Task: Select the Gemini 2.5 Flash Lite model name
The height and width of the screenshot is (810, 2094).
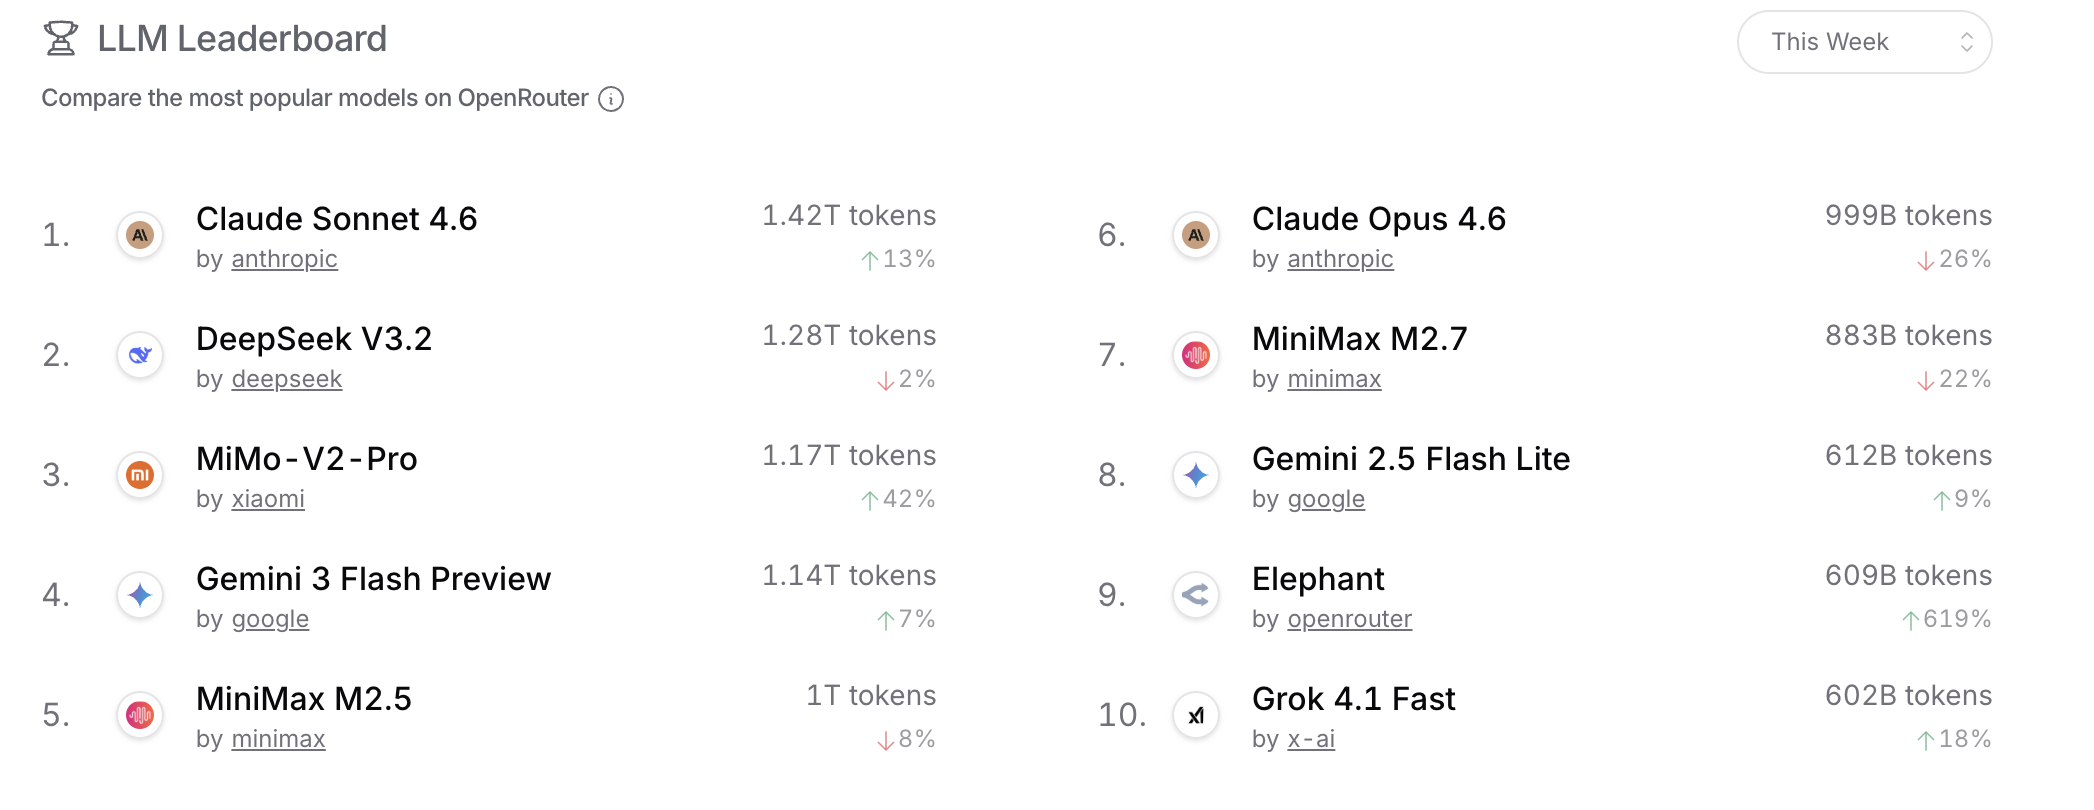Action: pyautogui.click(x=1411, y=459)
